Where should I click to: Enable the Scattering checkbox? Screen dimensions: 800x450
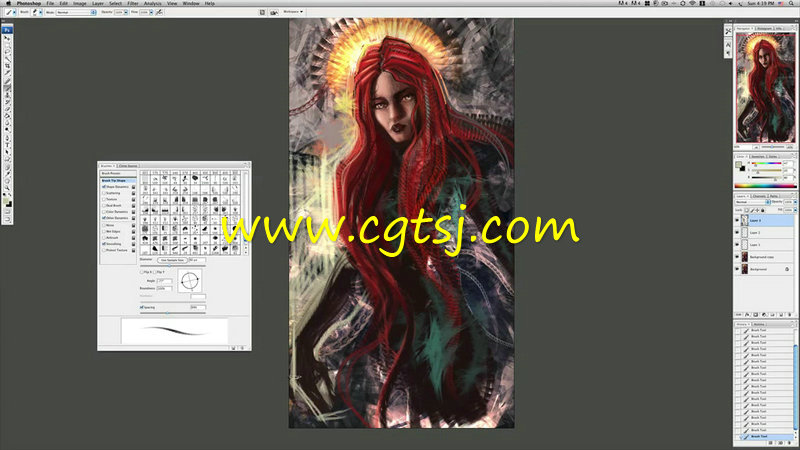tap(104, 193)
